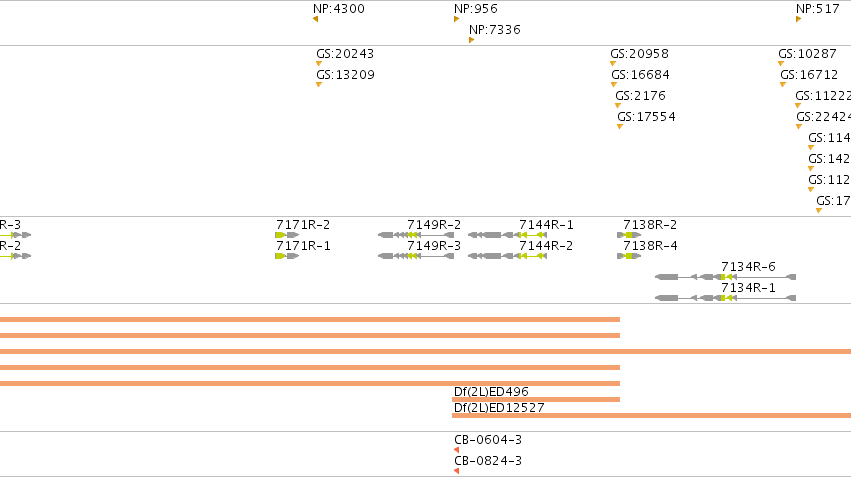Click the GS:17554 triangle marker
The height and width of the screenshot is (477, 851).
(620, 127)
